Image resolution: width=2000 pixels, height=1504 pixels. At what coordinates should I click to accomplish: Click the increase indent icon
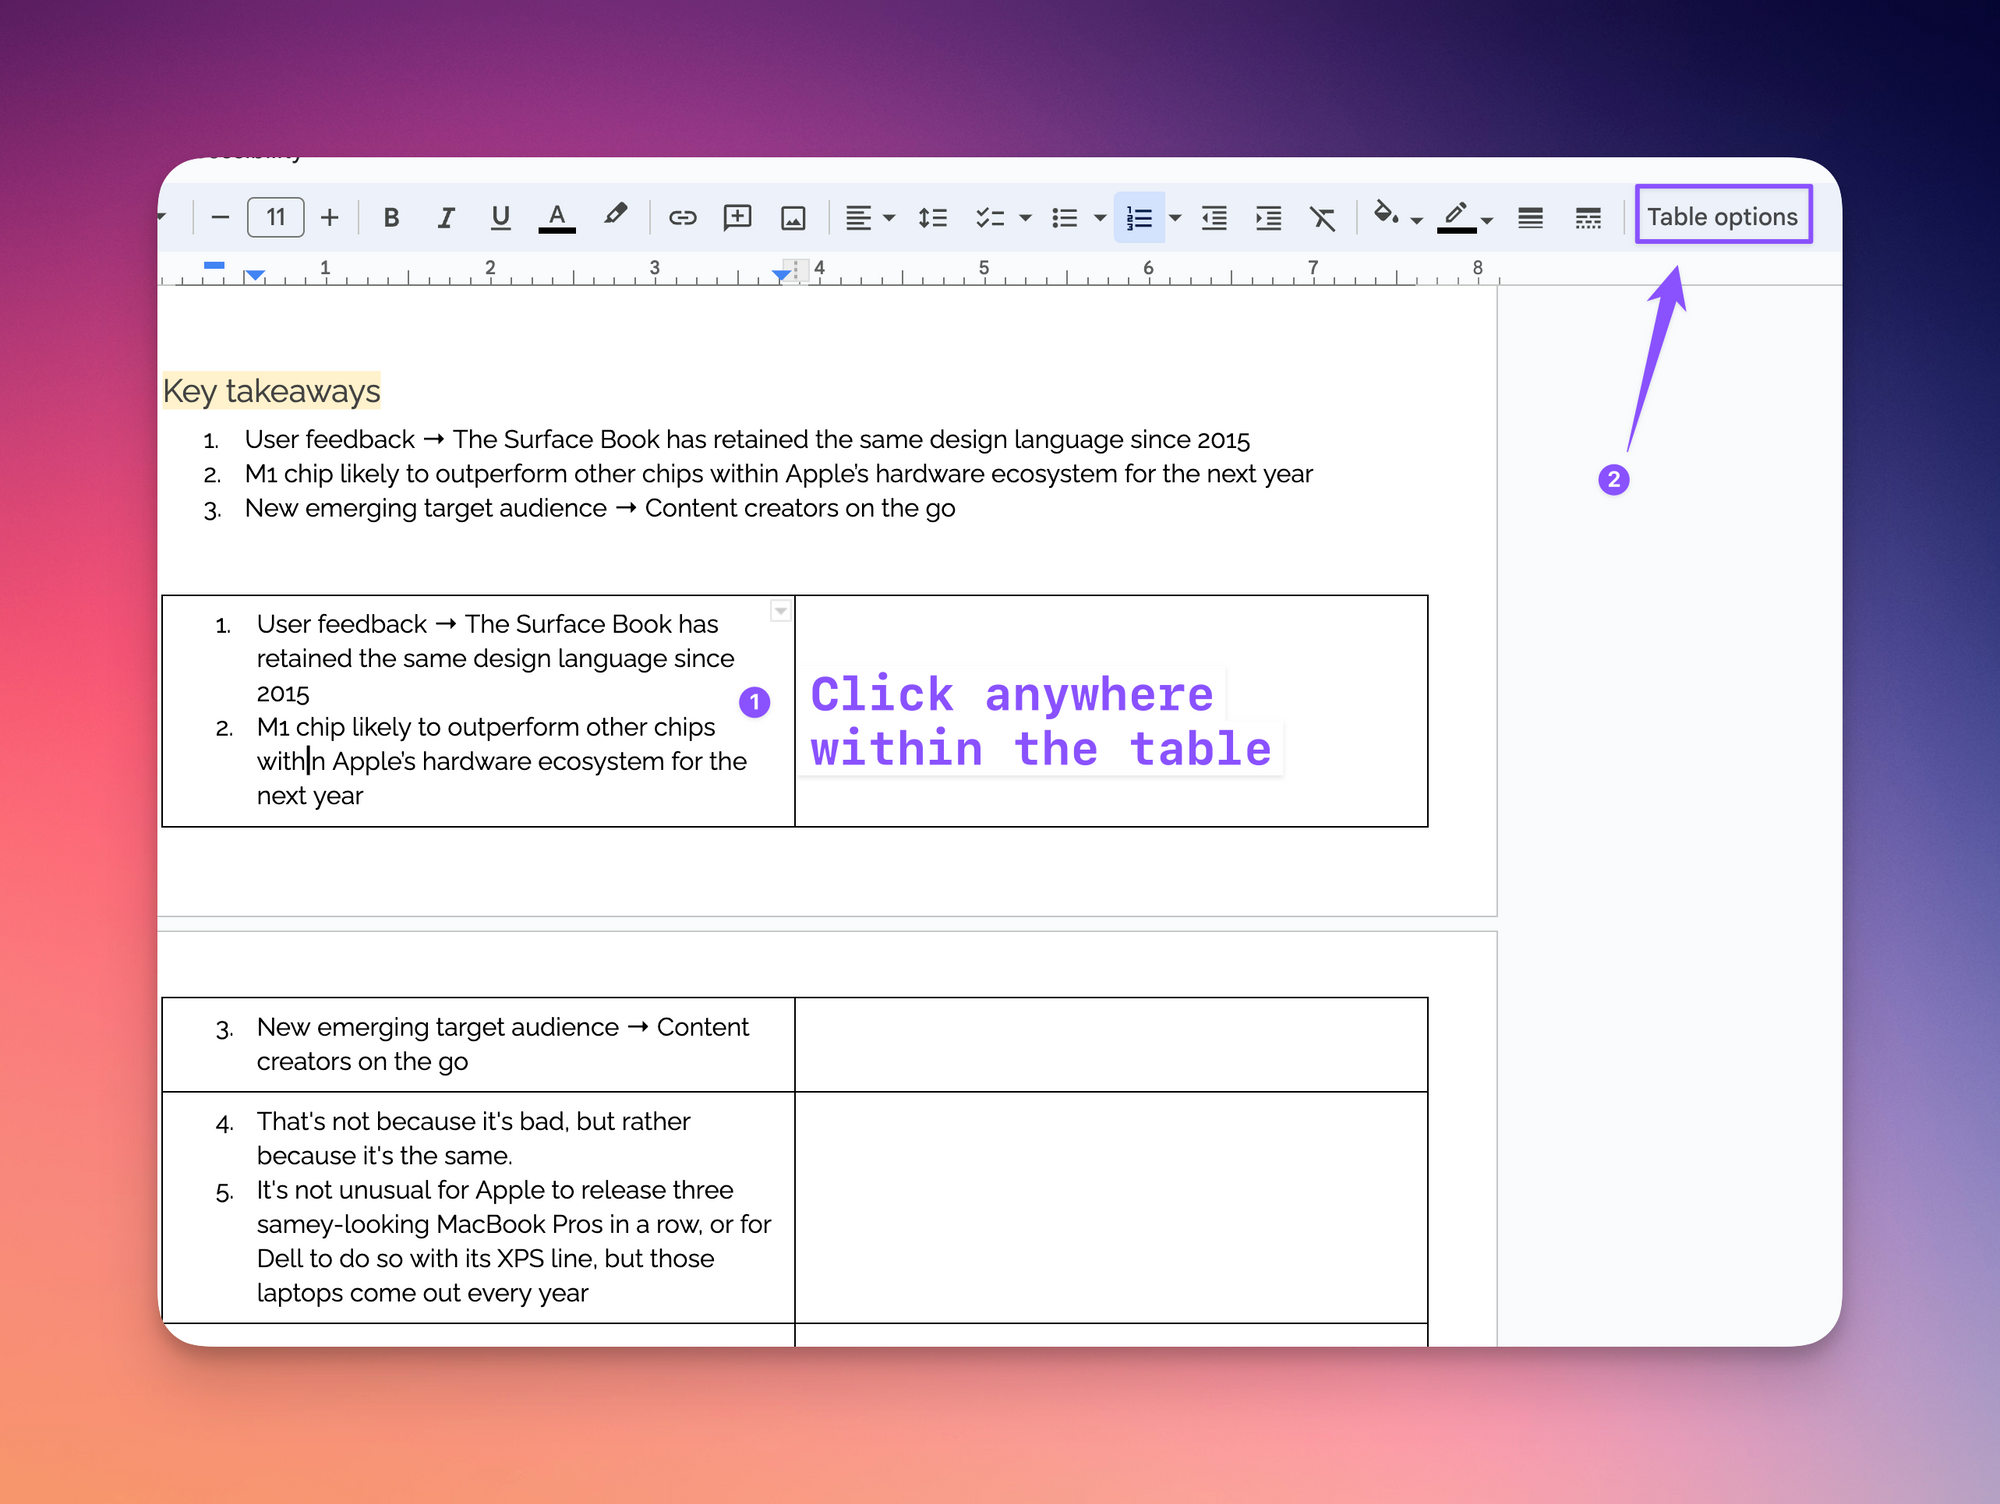pyautogui.click(x=1268, y=217)
